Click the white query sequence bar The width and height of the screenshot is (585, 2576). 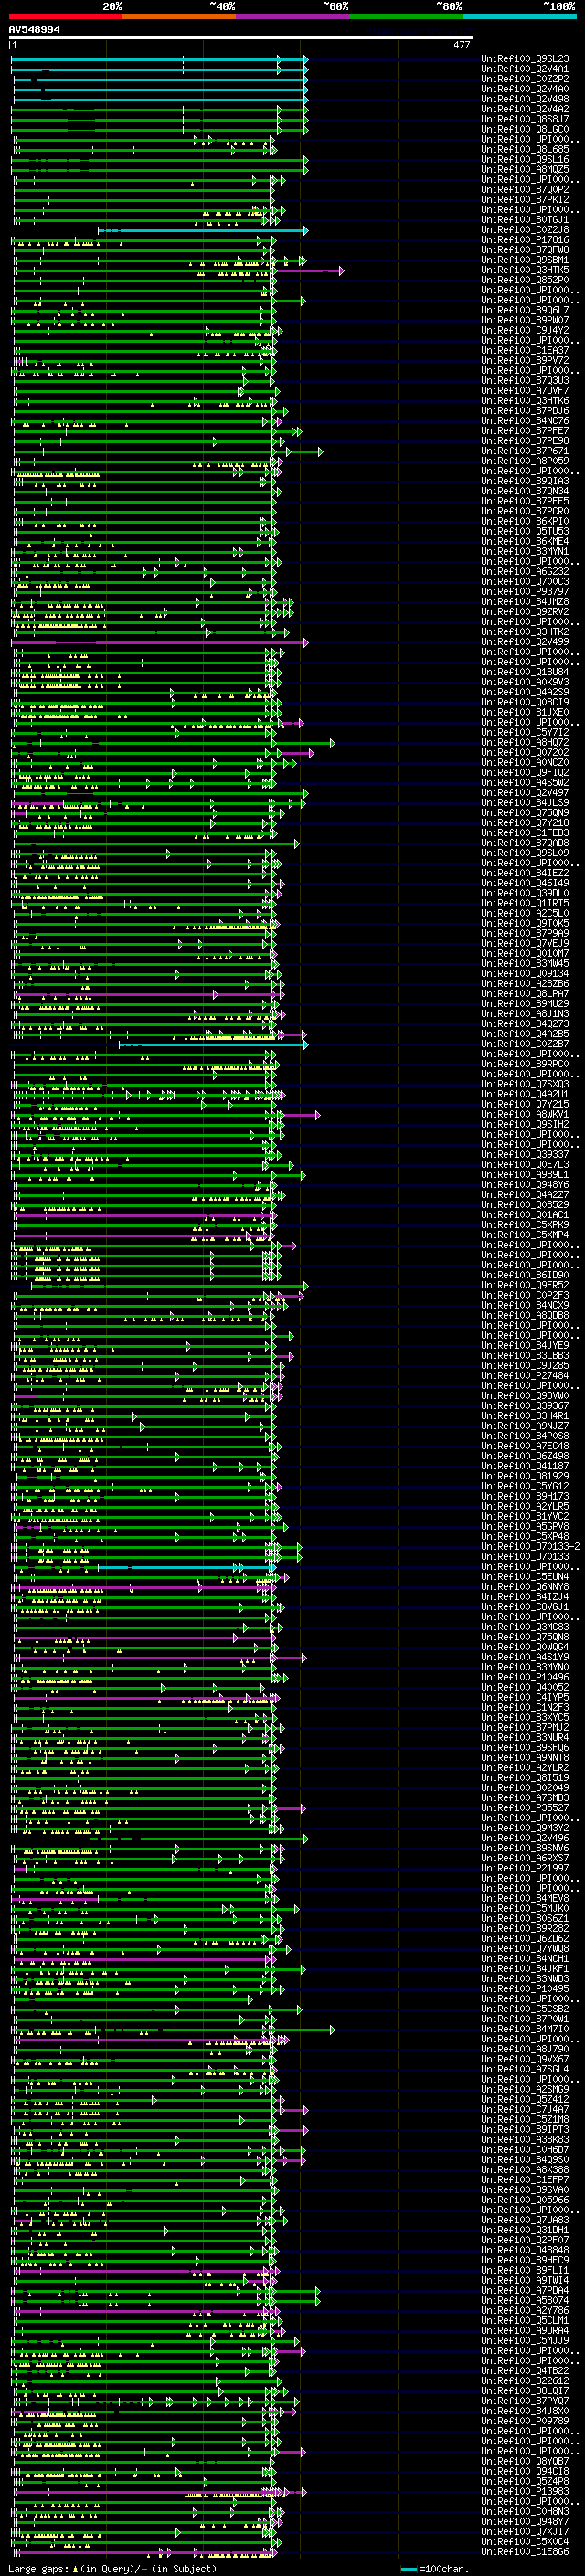[240, 38]
